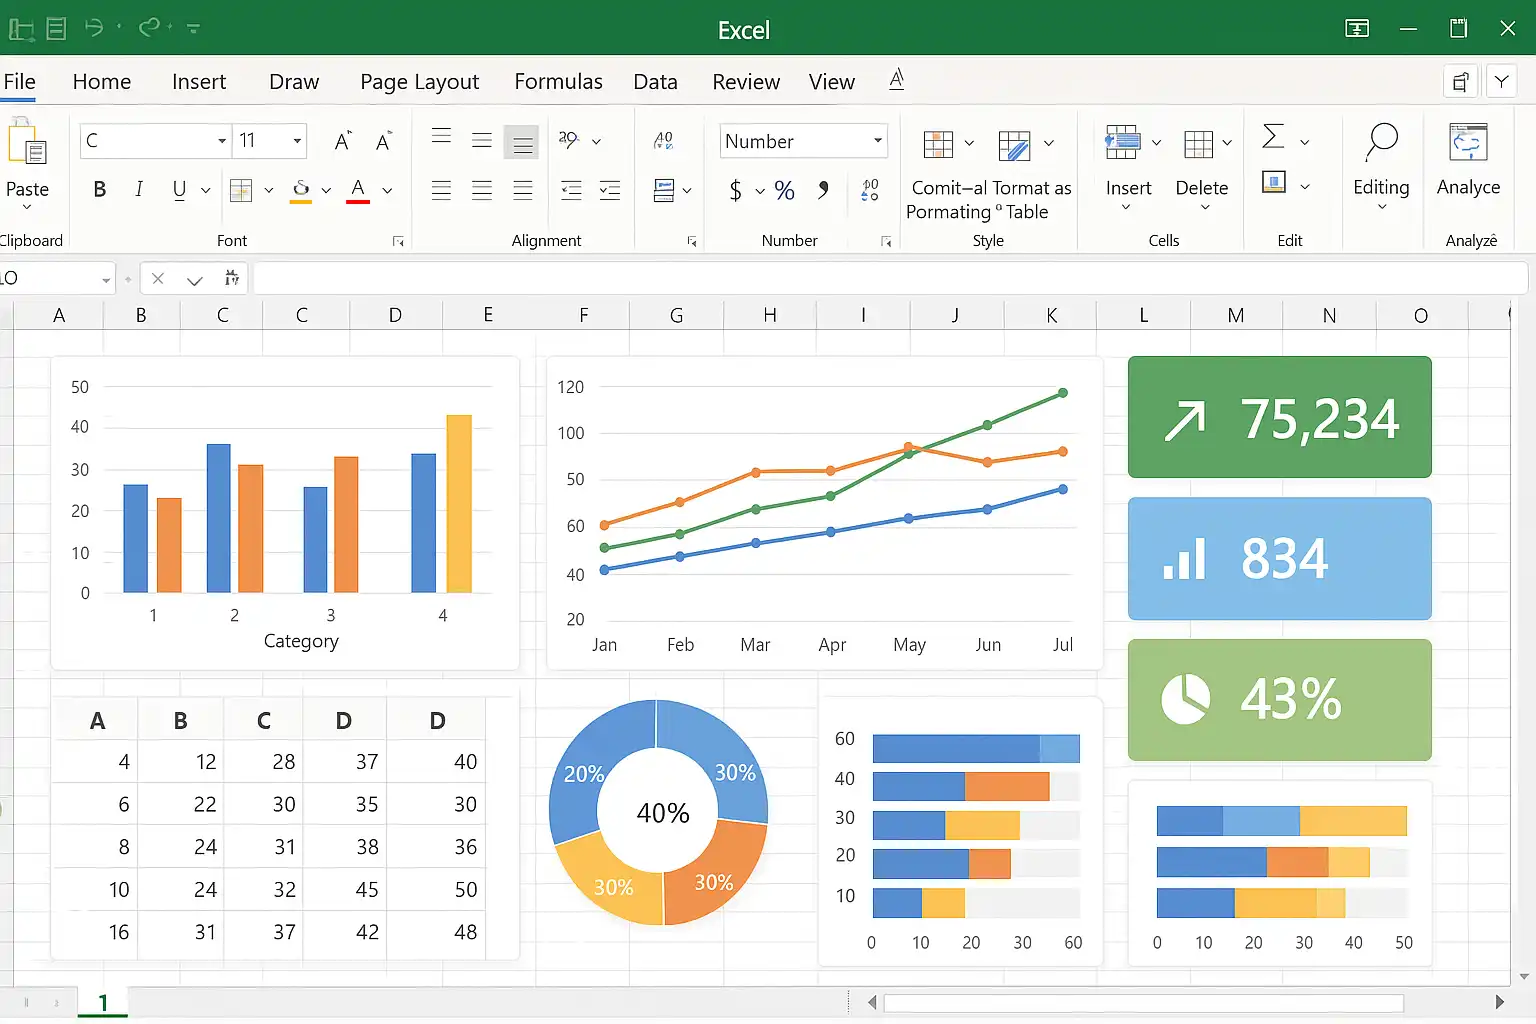Open the Number format dropdown
The image size is (1536, 1024).
click(877, 141)
